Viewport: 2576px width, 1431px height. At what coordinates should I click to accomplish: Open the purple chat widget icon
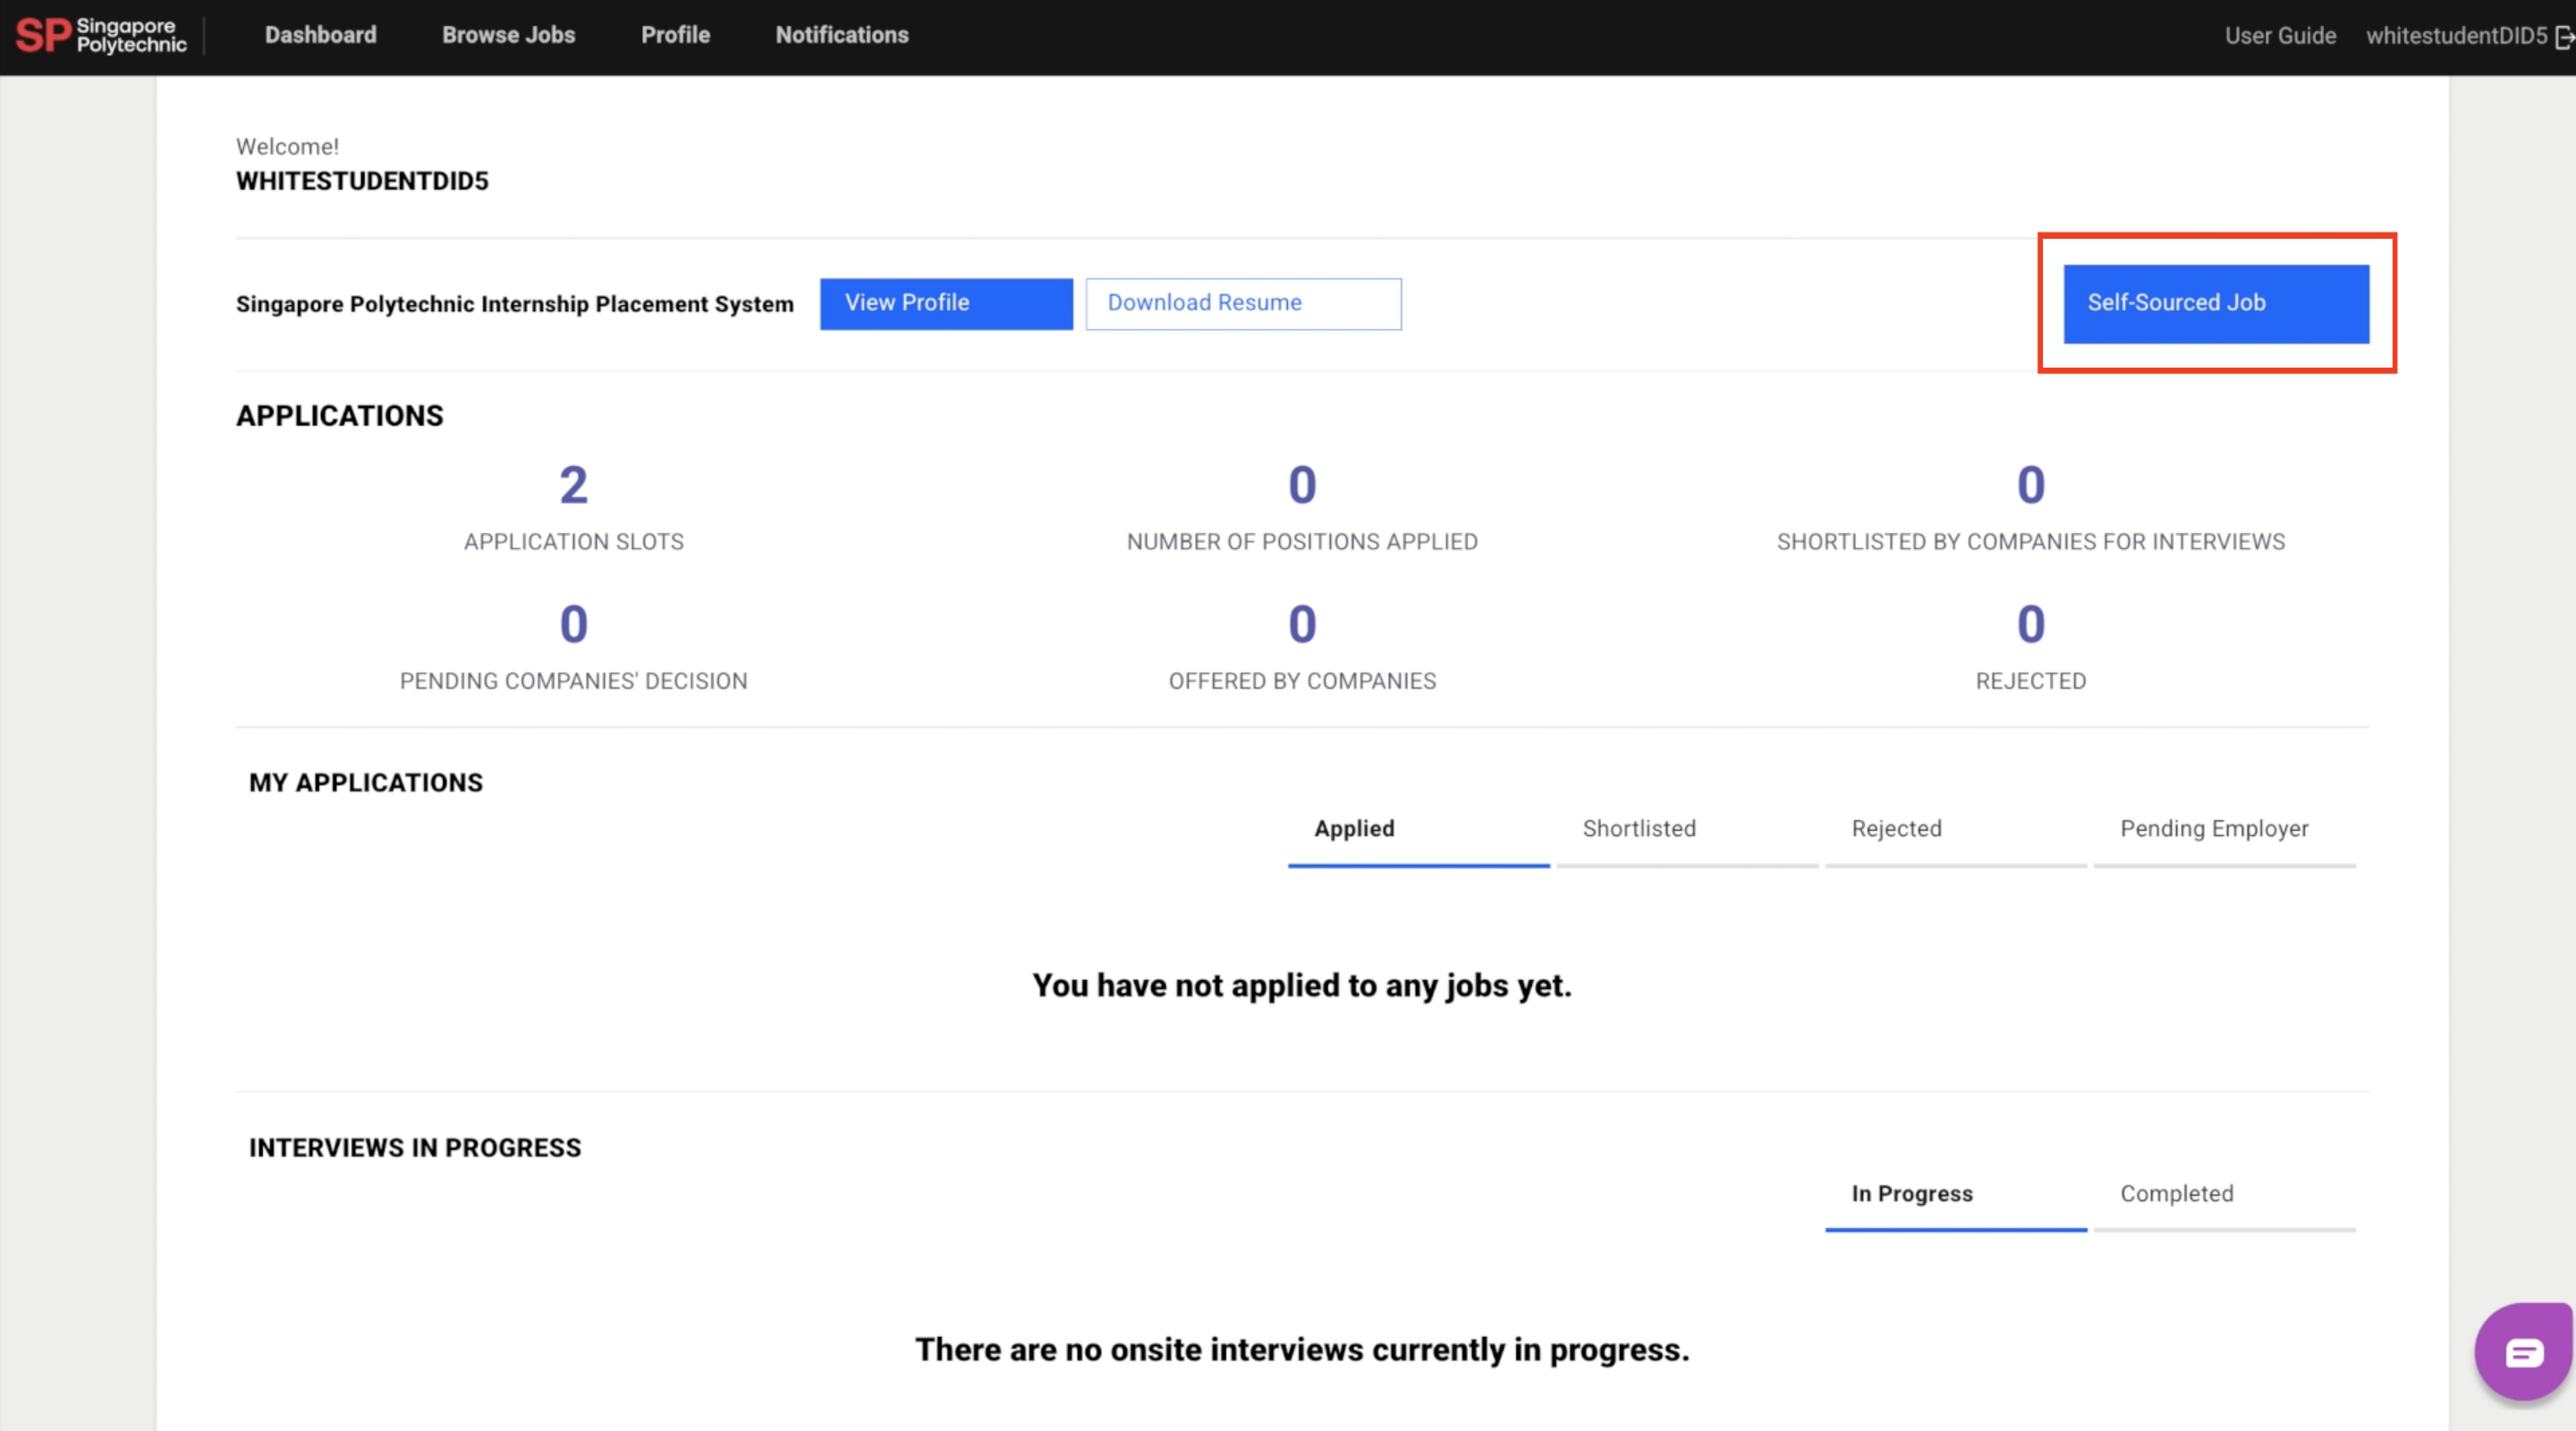[x=2523, y=1352]
